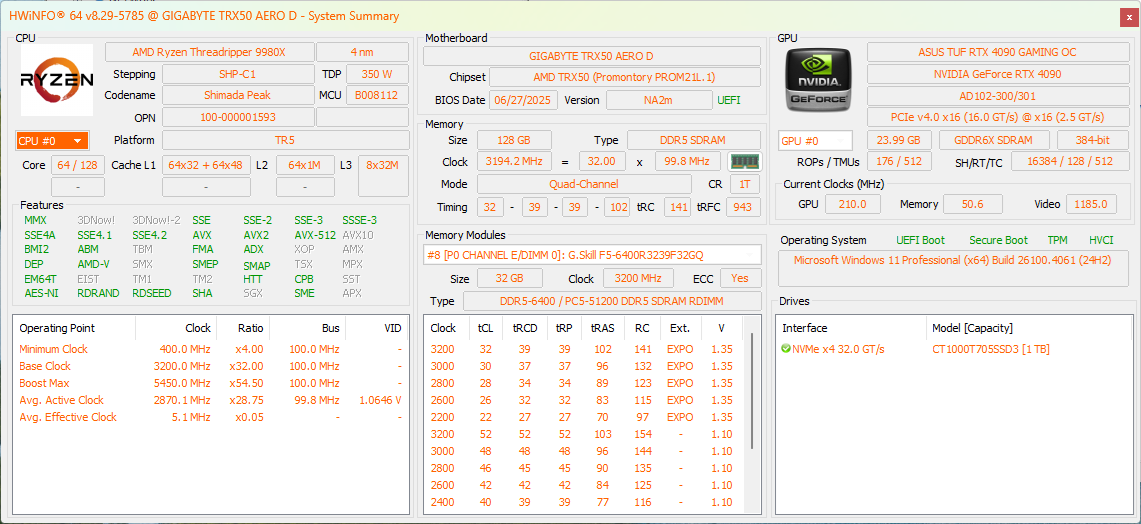1141x524 pixels.
Task: Click the 3194.2 MHz memory clock field
Action: pos(514,162)
